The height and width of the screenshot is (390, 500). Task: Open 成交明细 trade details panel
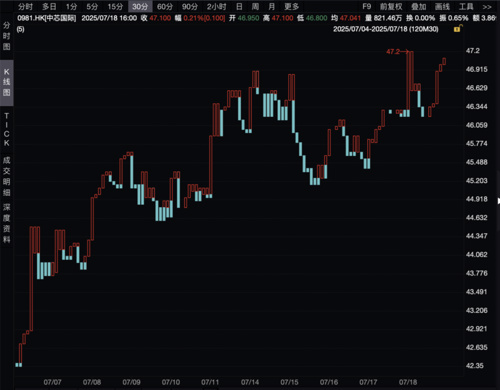7,176
